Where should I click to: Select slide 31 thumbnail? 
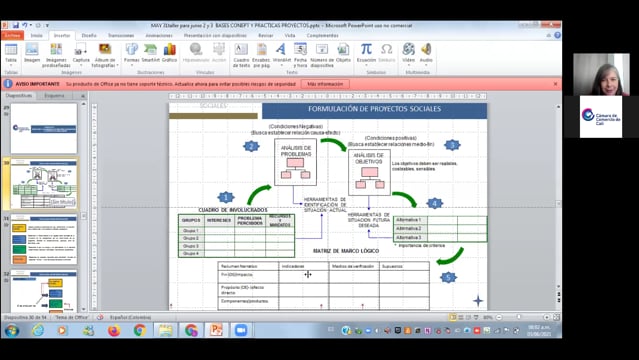click(44, 240)
